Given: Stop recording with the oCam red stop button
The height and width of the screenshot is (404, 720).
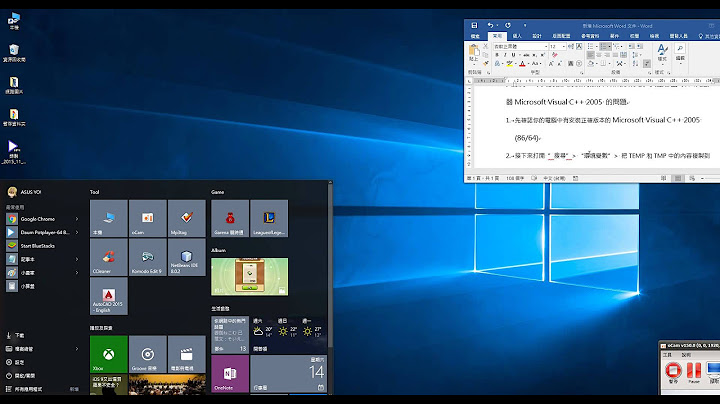Looking at the screenshot, I should [673, 370].
